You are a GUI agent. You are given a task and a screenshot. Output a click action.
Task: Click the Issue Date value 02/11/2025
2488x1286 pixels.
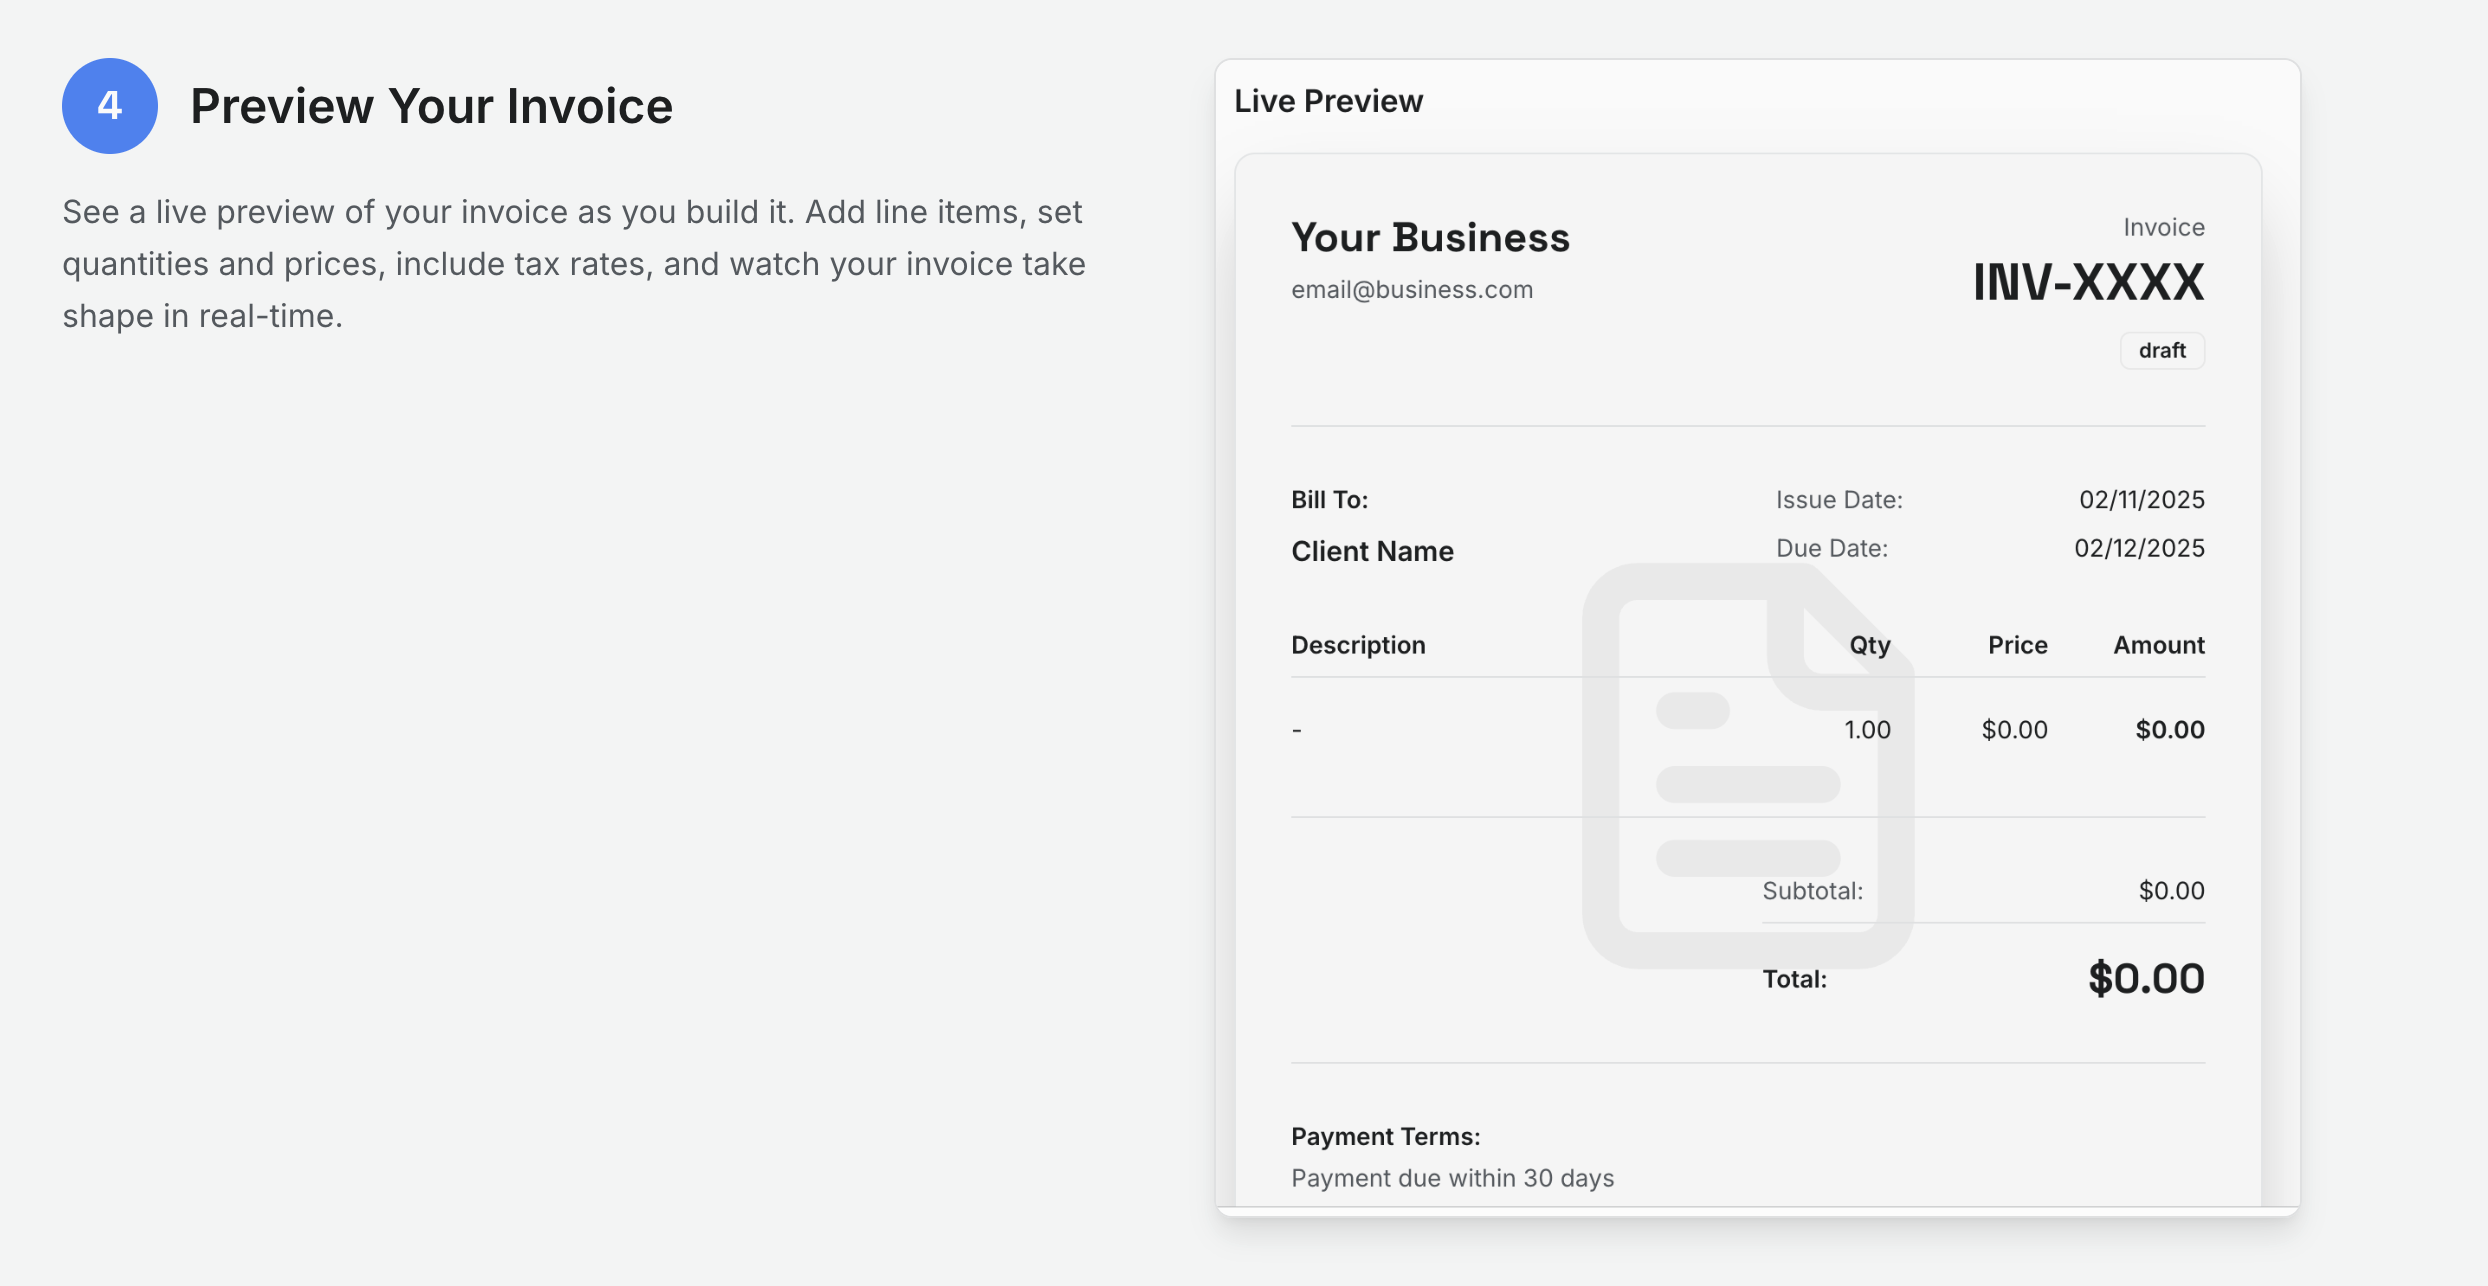(x=2139, y=499)
